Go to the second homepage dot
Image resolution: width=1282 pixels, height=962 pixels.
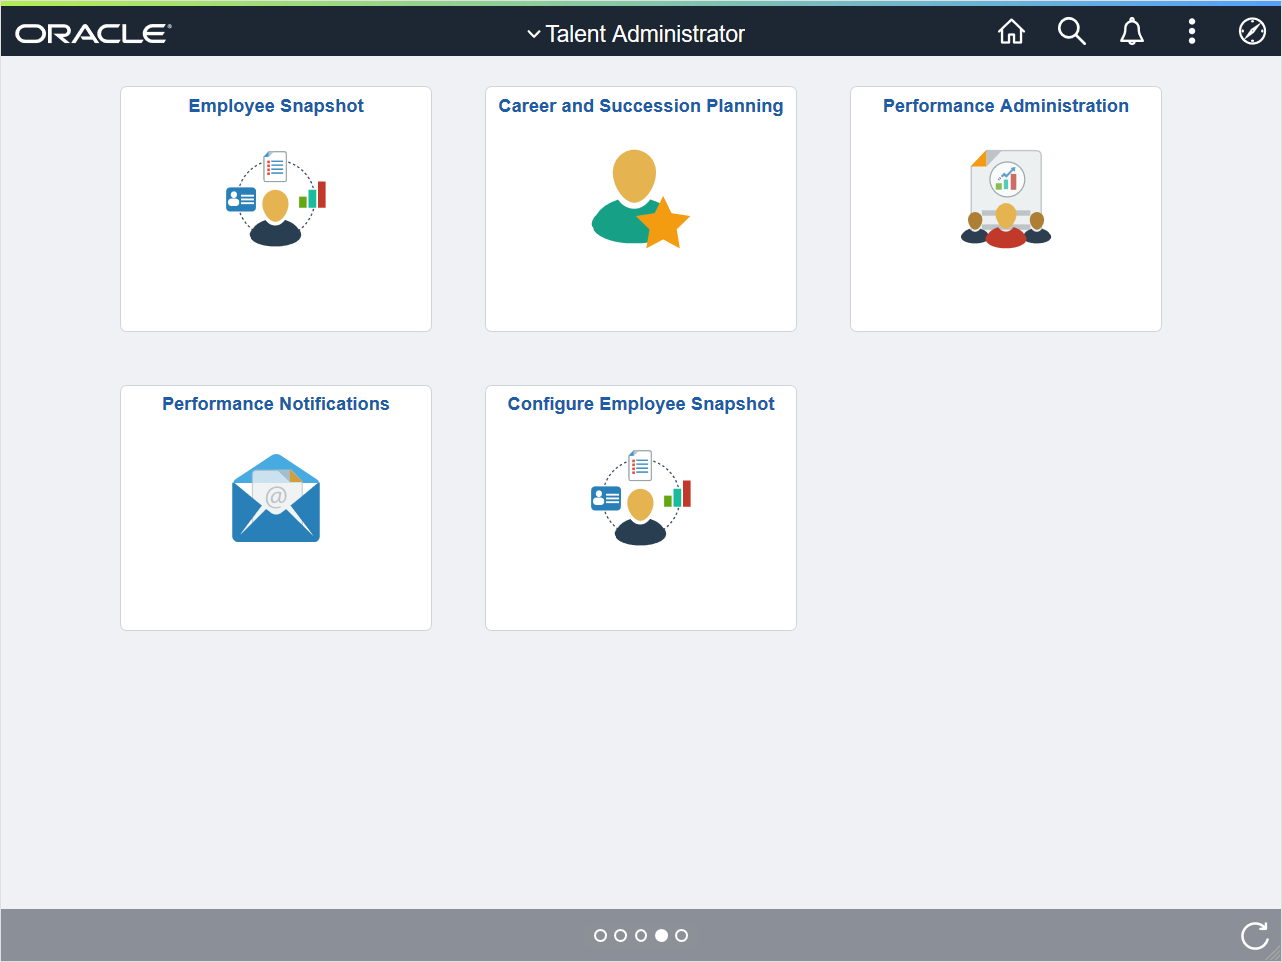(620, 936)
